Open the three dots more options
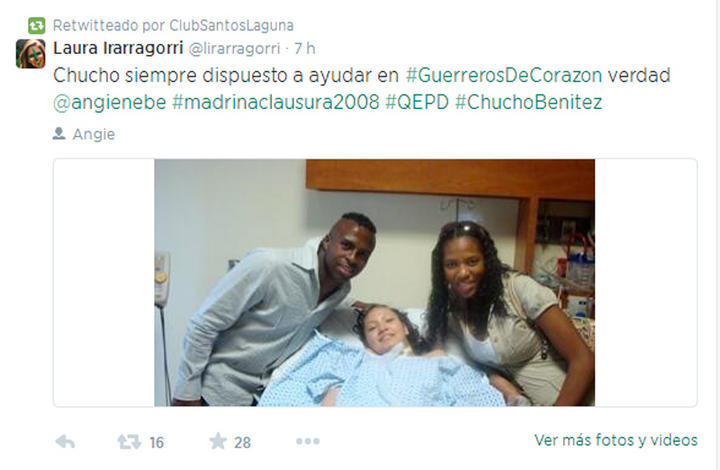720x470 pixels. 308,441
